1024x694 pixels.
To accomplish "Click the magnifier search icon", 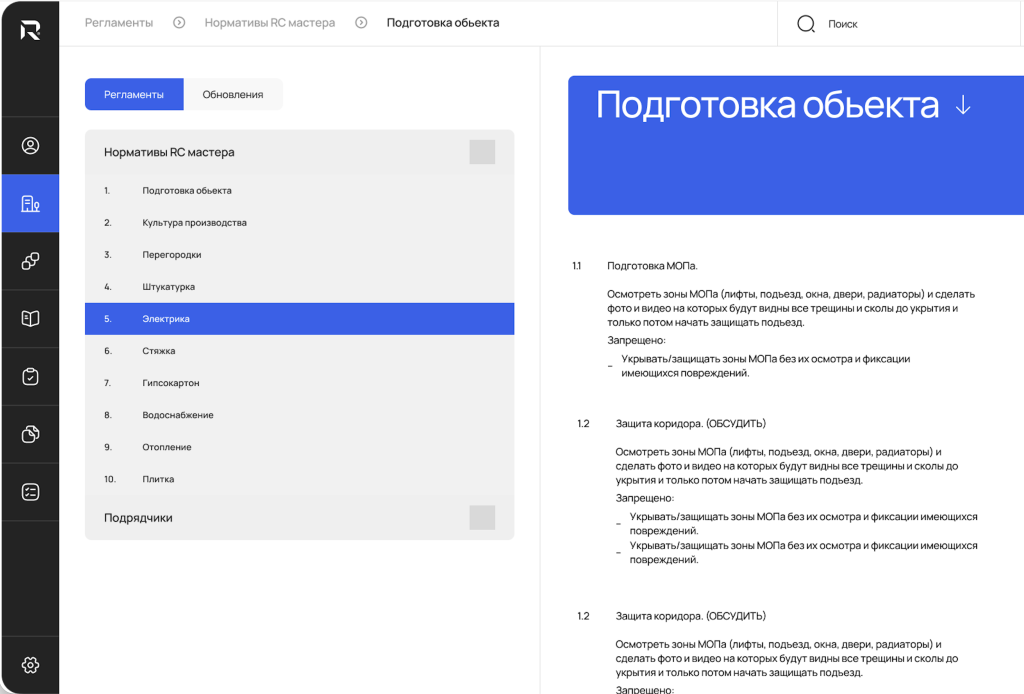I will click(x=805, y=24).
